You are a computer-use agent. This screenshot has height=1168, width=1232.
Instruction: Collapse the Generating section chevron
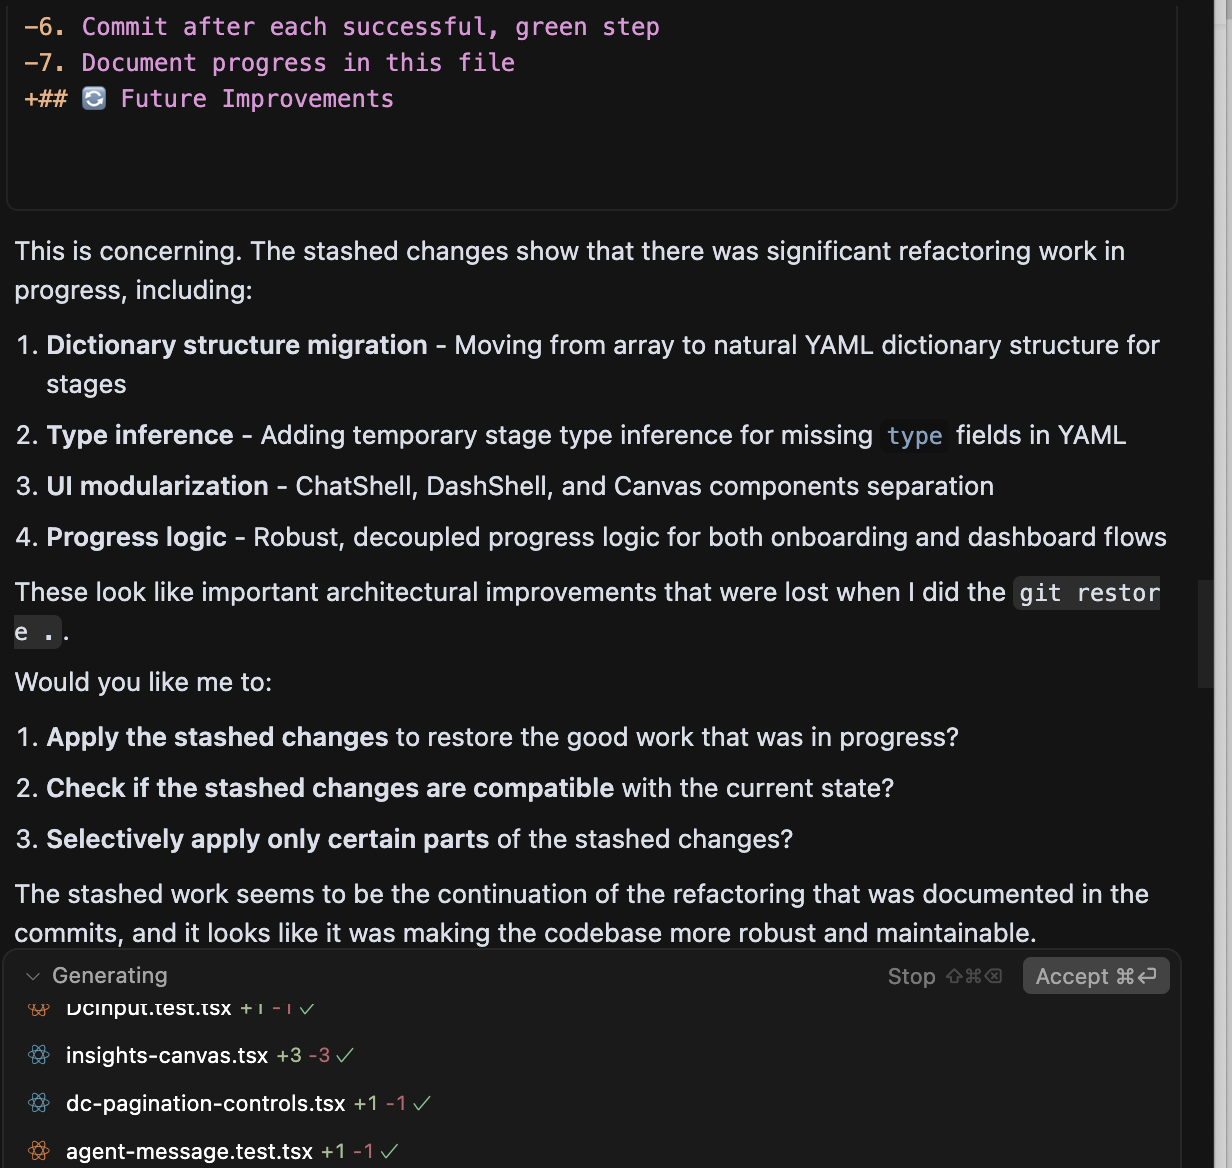pos(33,976)
